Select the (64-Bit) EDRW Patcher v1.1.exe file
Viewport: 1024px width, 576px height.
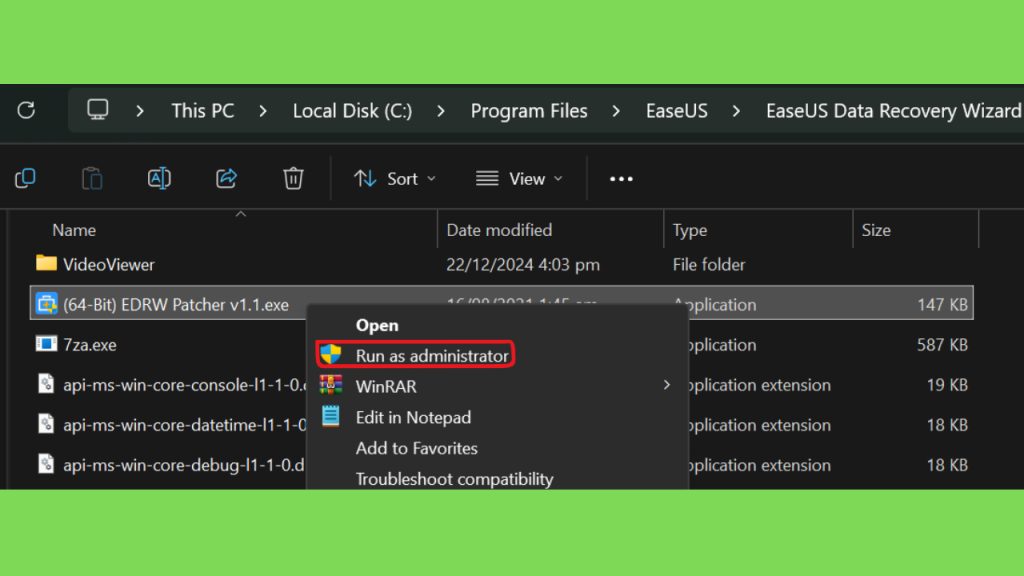click(176, 305)
